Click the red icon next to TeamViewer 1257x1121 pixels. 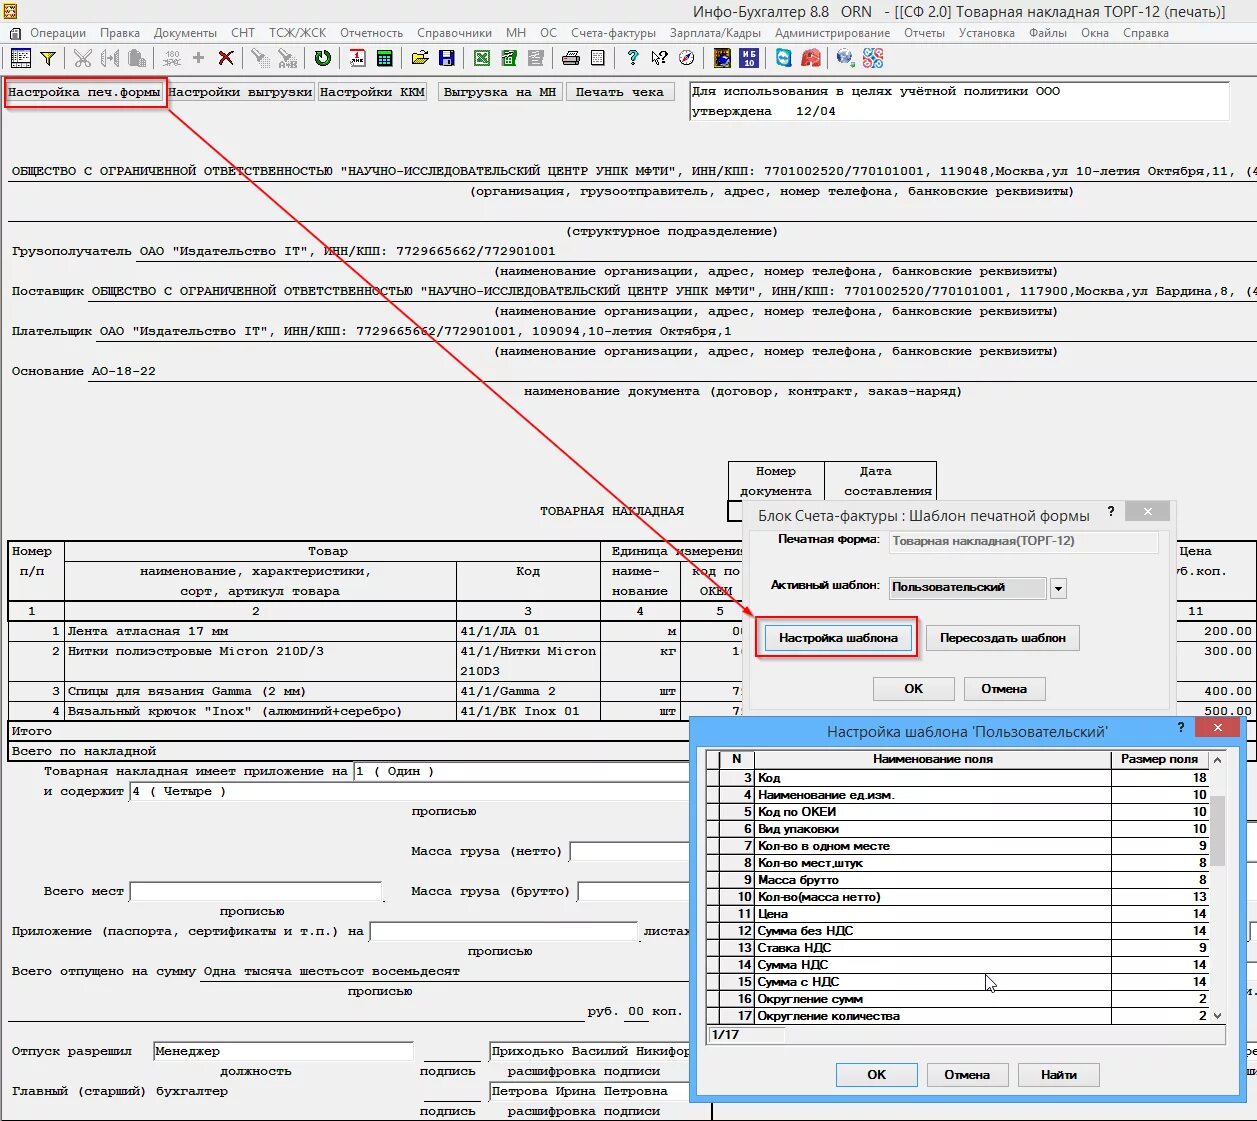coord(811,58)
